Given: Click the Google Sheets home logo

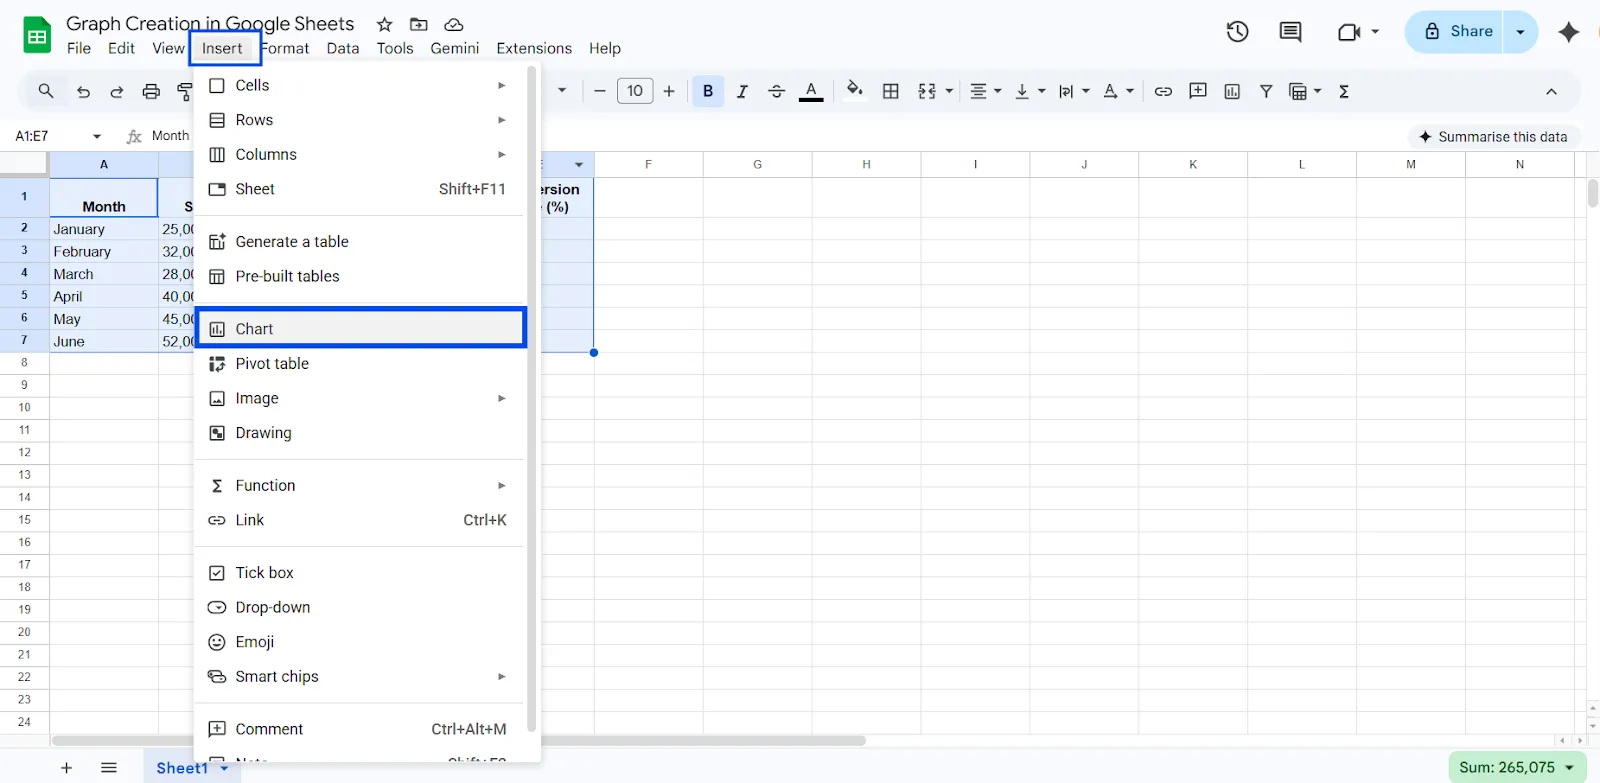Looking at the screenshot, I should tap(37, 36).
